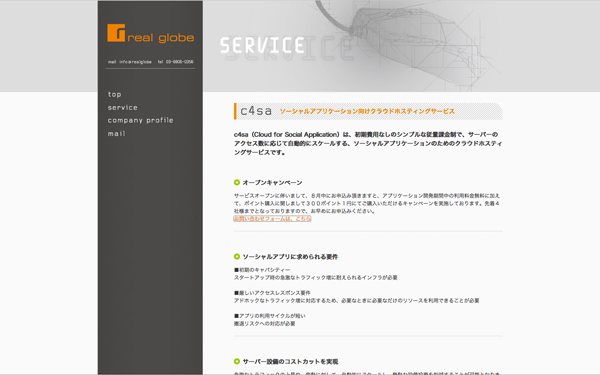Click the mail info address in sidebar
Image resolution: width=600 pixels, height=375 pixels.
click(130, 62)
